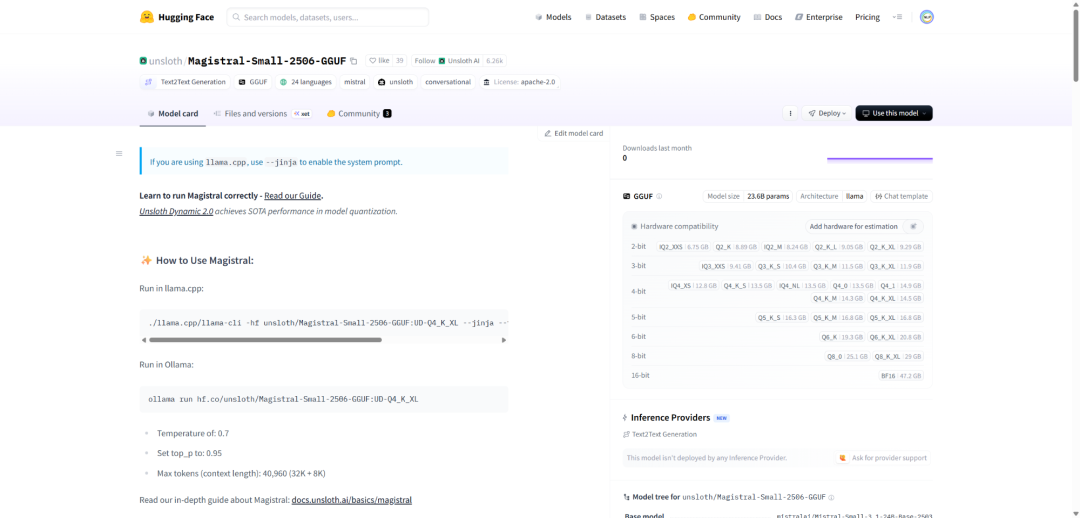This screenshot has height=518, width=1080.
Task: Select the Q4_K_M 14.3 GB quantization
Action: [x=838, y=298]
